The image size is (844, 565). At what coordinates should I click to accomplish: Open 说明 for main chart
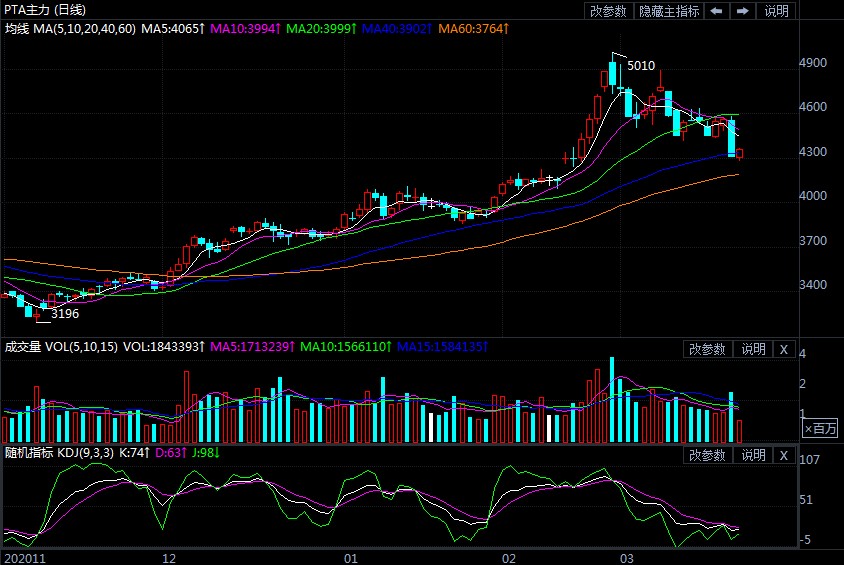click(776, 11)
